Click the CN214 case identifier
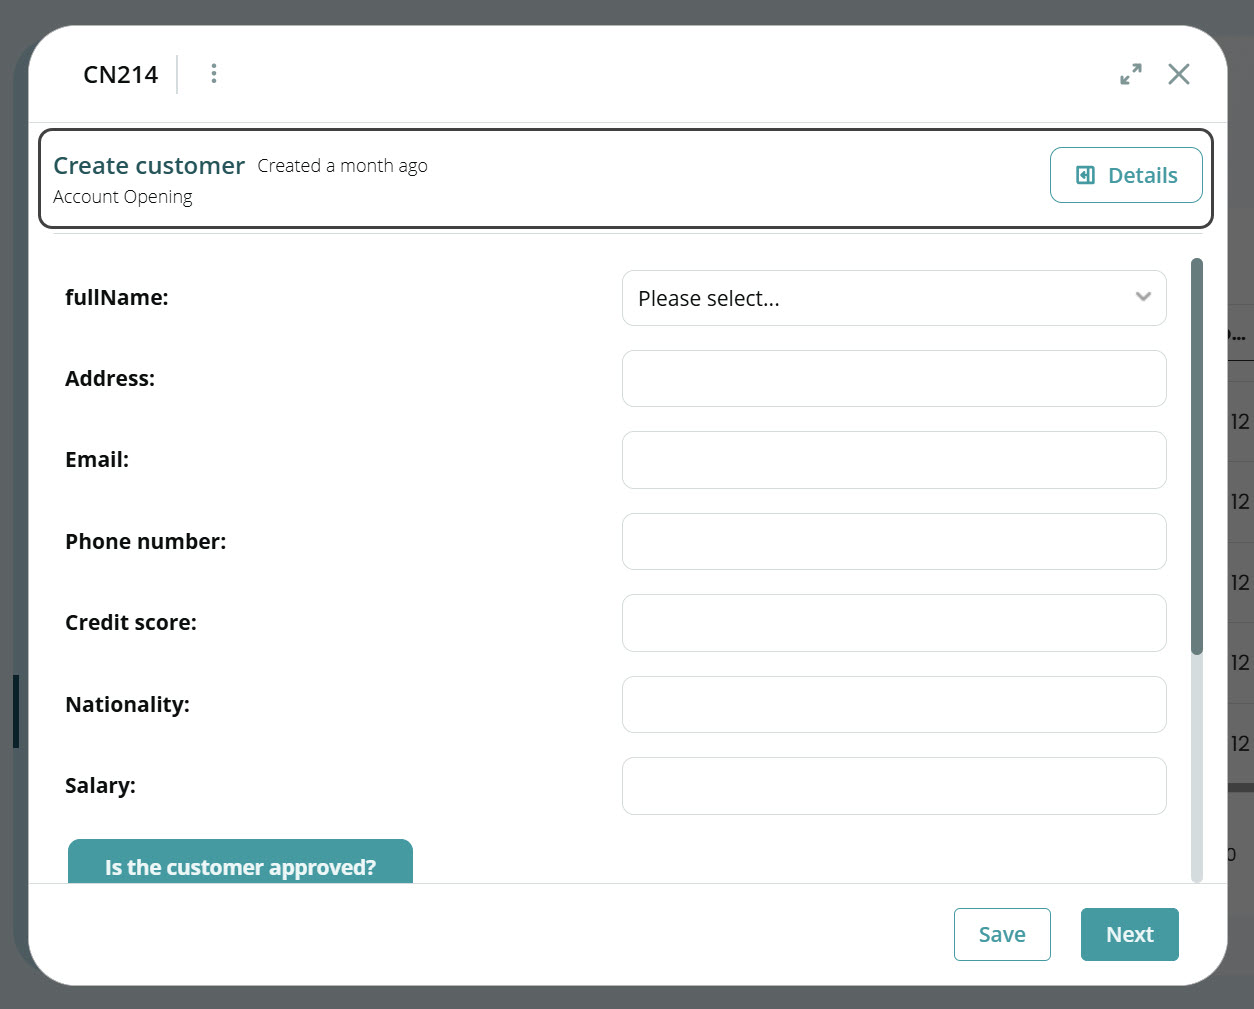This screenshot has height=1009, width=1254. tap(121, 75)
